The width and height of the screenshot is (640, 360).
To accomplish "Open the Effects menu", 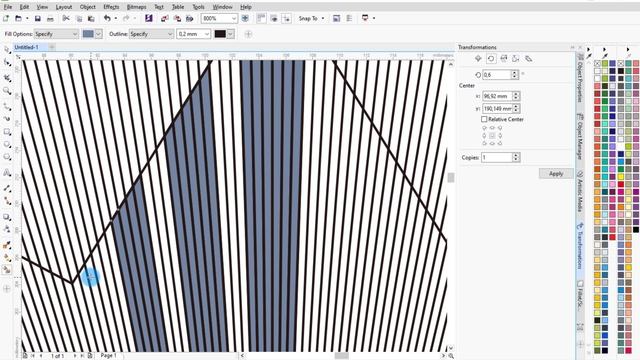I will click(x=111, y=7).
